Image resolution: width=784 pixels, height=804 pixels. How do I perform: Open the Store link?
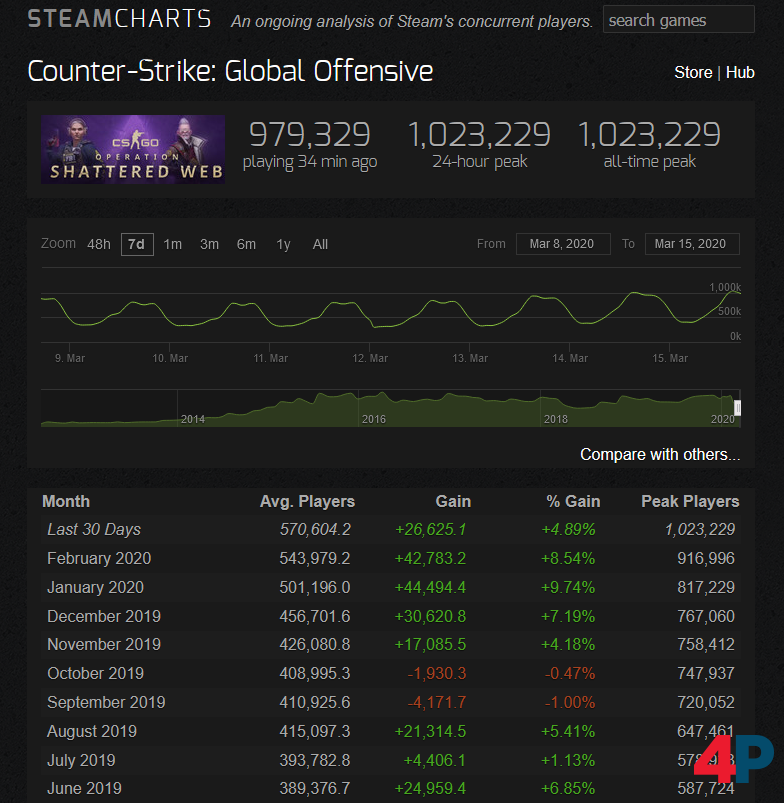point(693,72)
